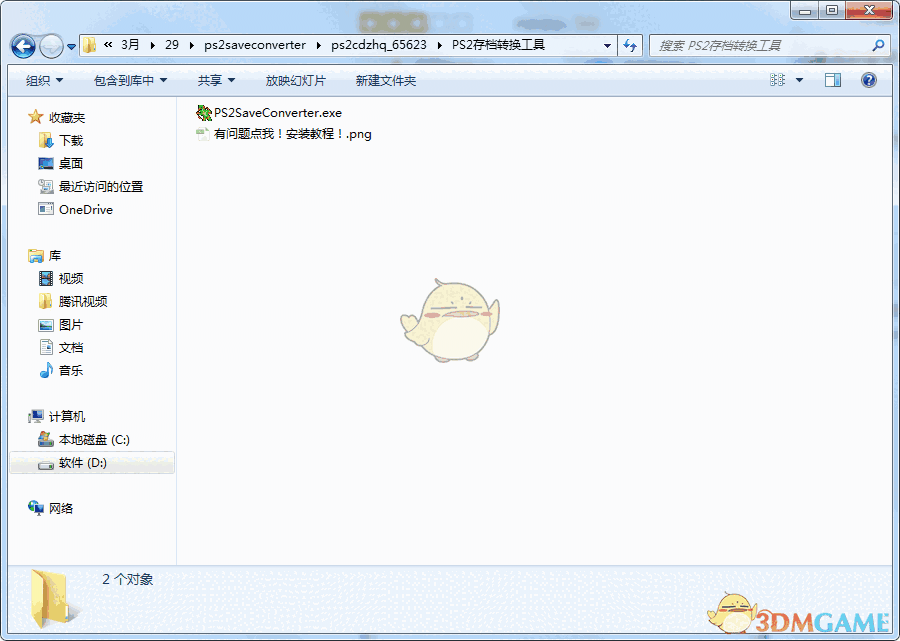900x641 pixels.
Task: Click 包含到库中 on the toolbar
Action: [130, 81]
